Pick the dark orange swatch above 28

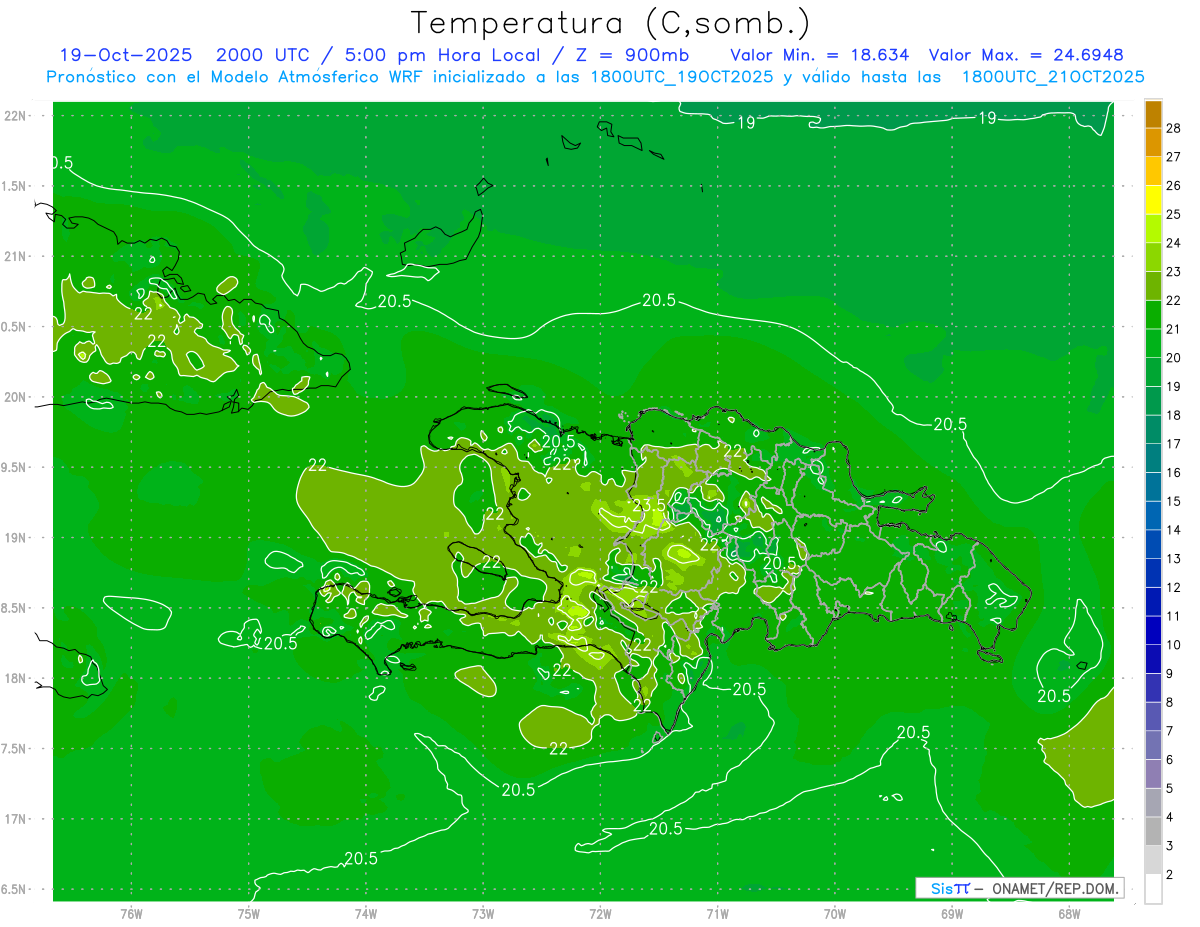(1153, 113)
